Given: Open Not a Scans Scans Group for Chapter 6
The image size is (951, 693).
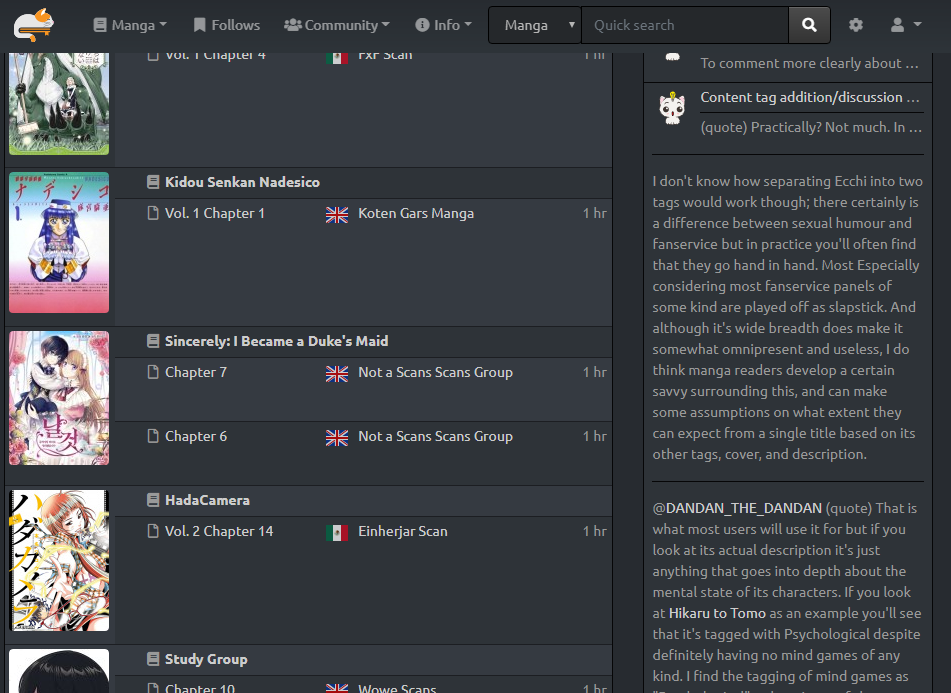Looking at the screenshot, I should 435,436.
